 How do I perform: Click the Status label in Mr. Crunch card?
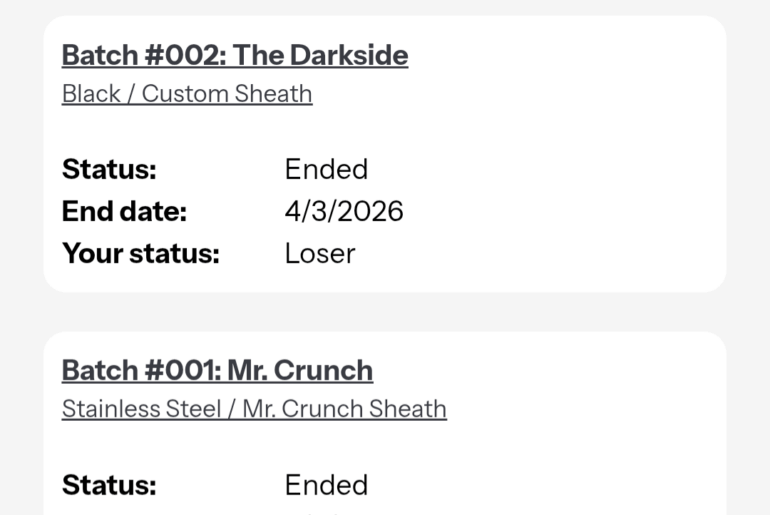tap(109, 486)
